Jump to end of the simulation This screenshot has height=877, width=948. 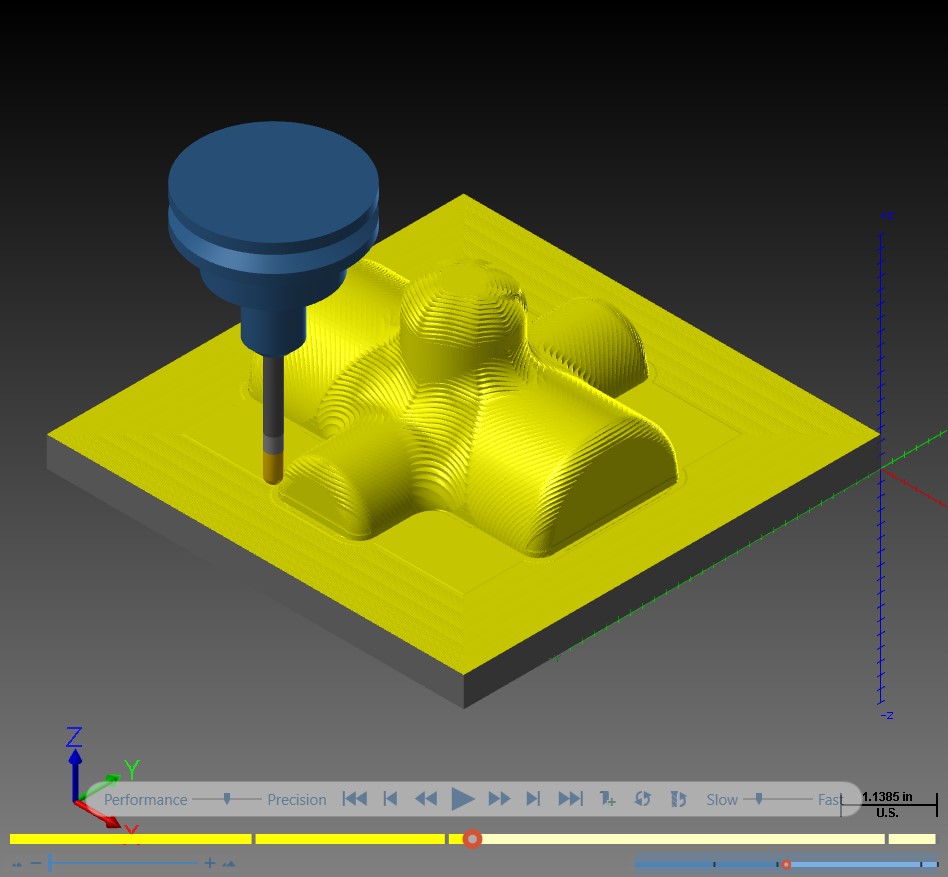click(x=570, y=799)
